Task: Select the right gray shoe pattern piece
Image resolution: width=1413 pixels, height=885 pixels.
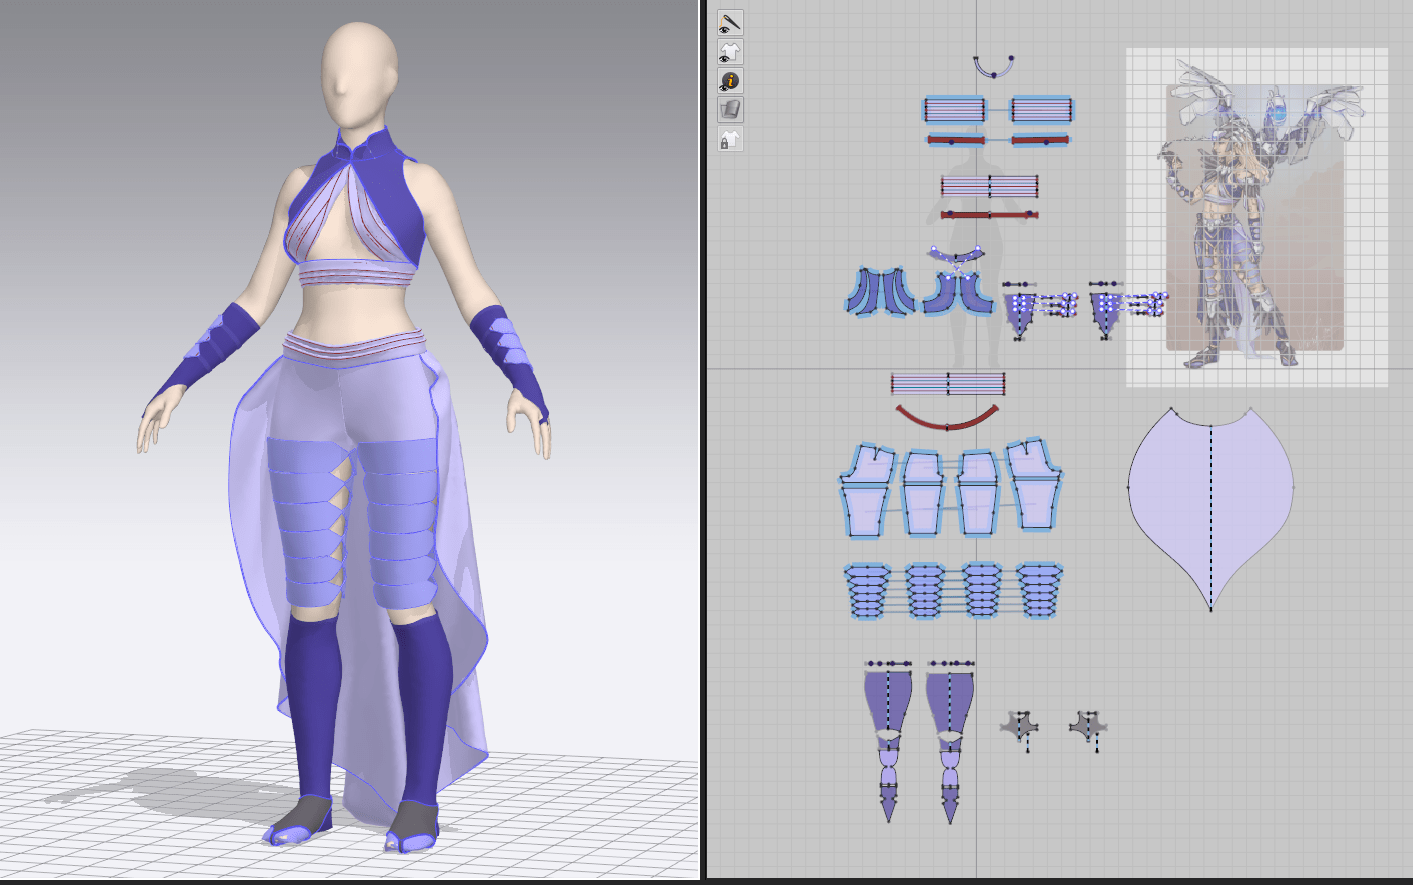Action: 1088,726
